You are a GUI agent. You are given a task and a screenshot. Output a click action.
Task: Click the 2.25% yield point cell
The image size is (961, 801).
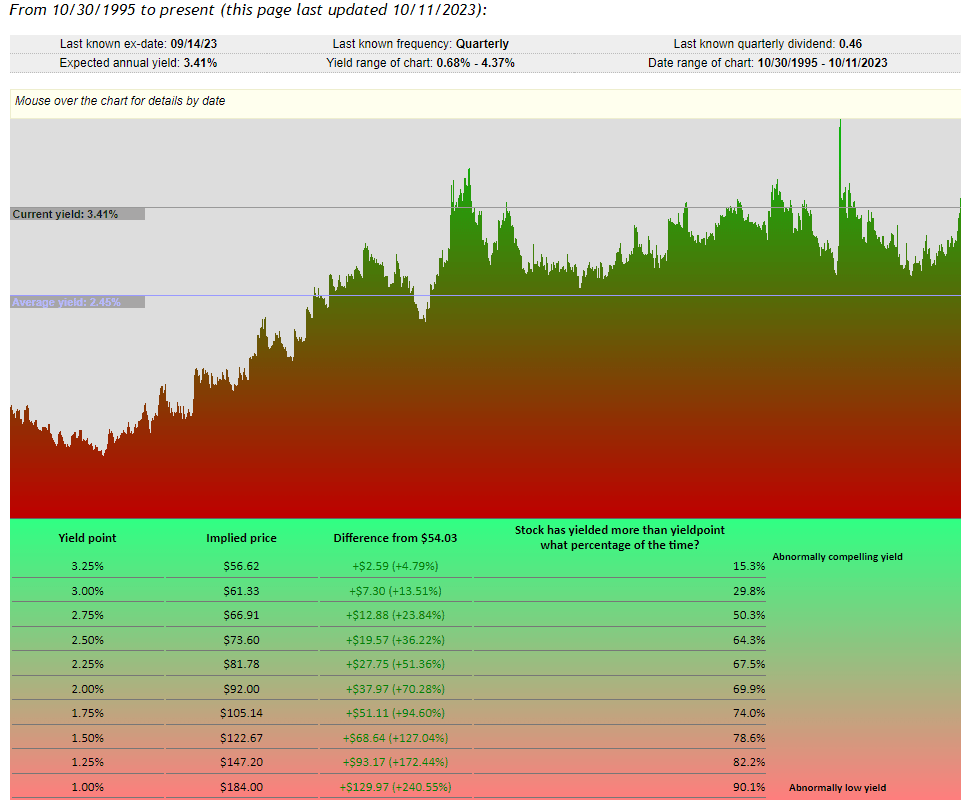[88, 664]
